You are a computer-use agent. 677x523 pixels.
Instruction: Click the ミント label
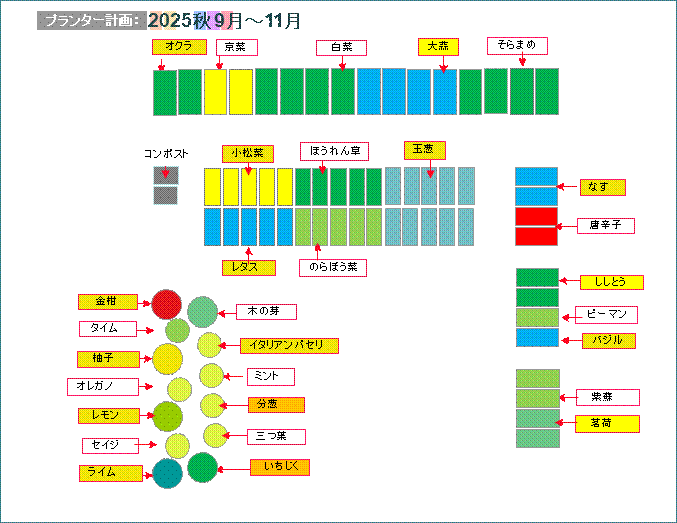tap(270, 377)
